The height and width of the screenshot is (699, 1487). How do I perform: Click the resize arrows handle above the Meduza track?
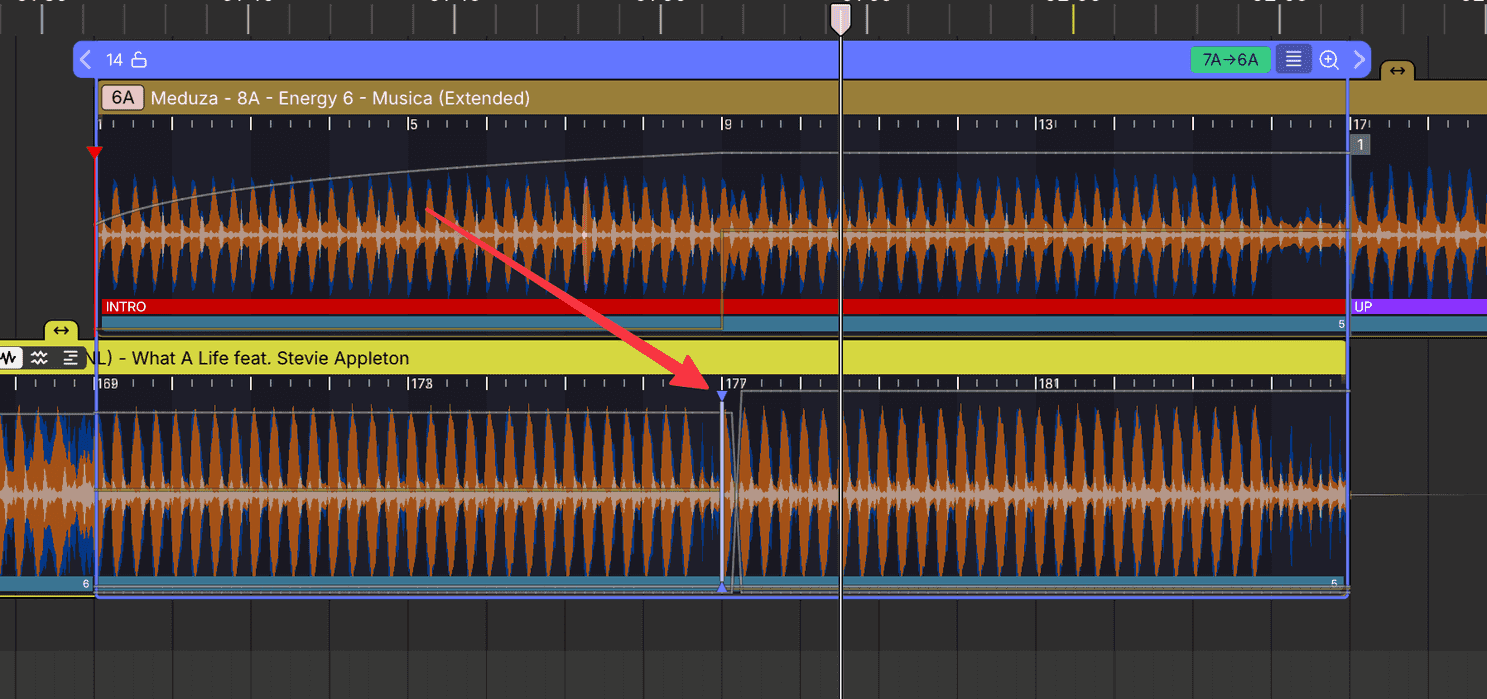[x=1397, y=71]
